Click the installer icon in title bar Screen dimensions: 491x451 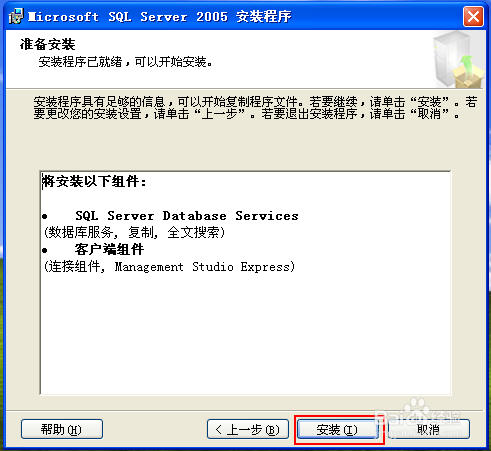(x=16, y=16)
